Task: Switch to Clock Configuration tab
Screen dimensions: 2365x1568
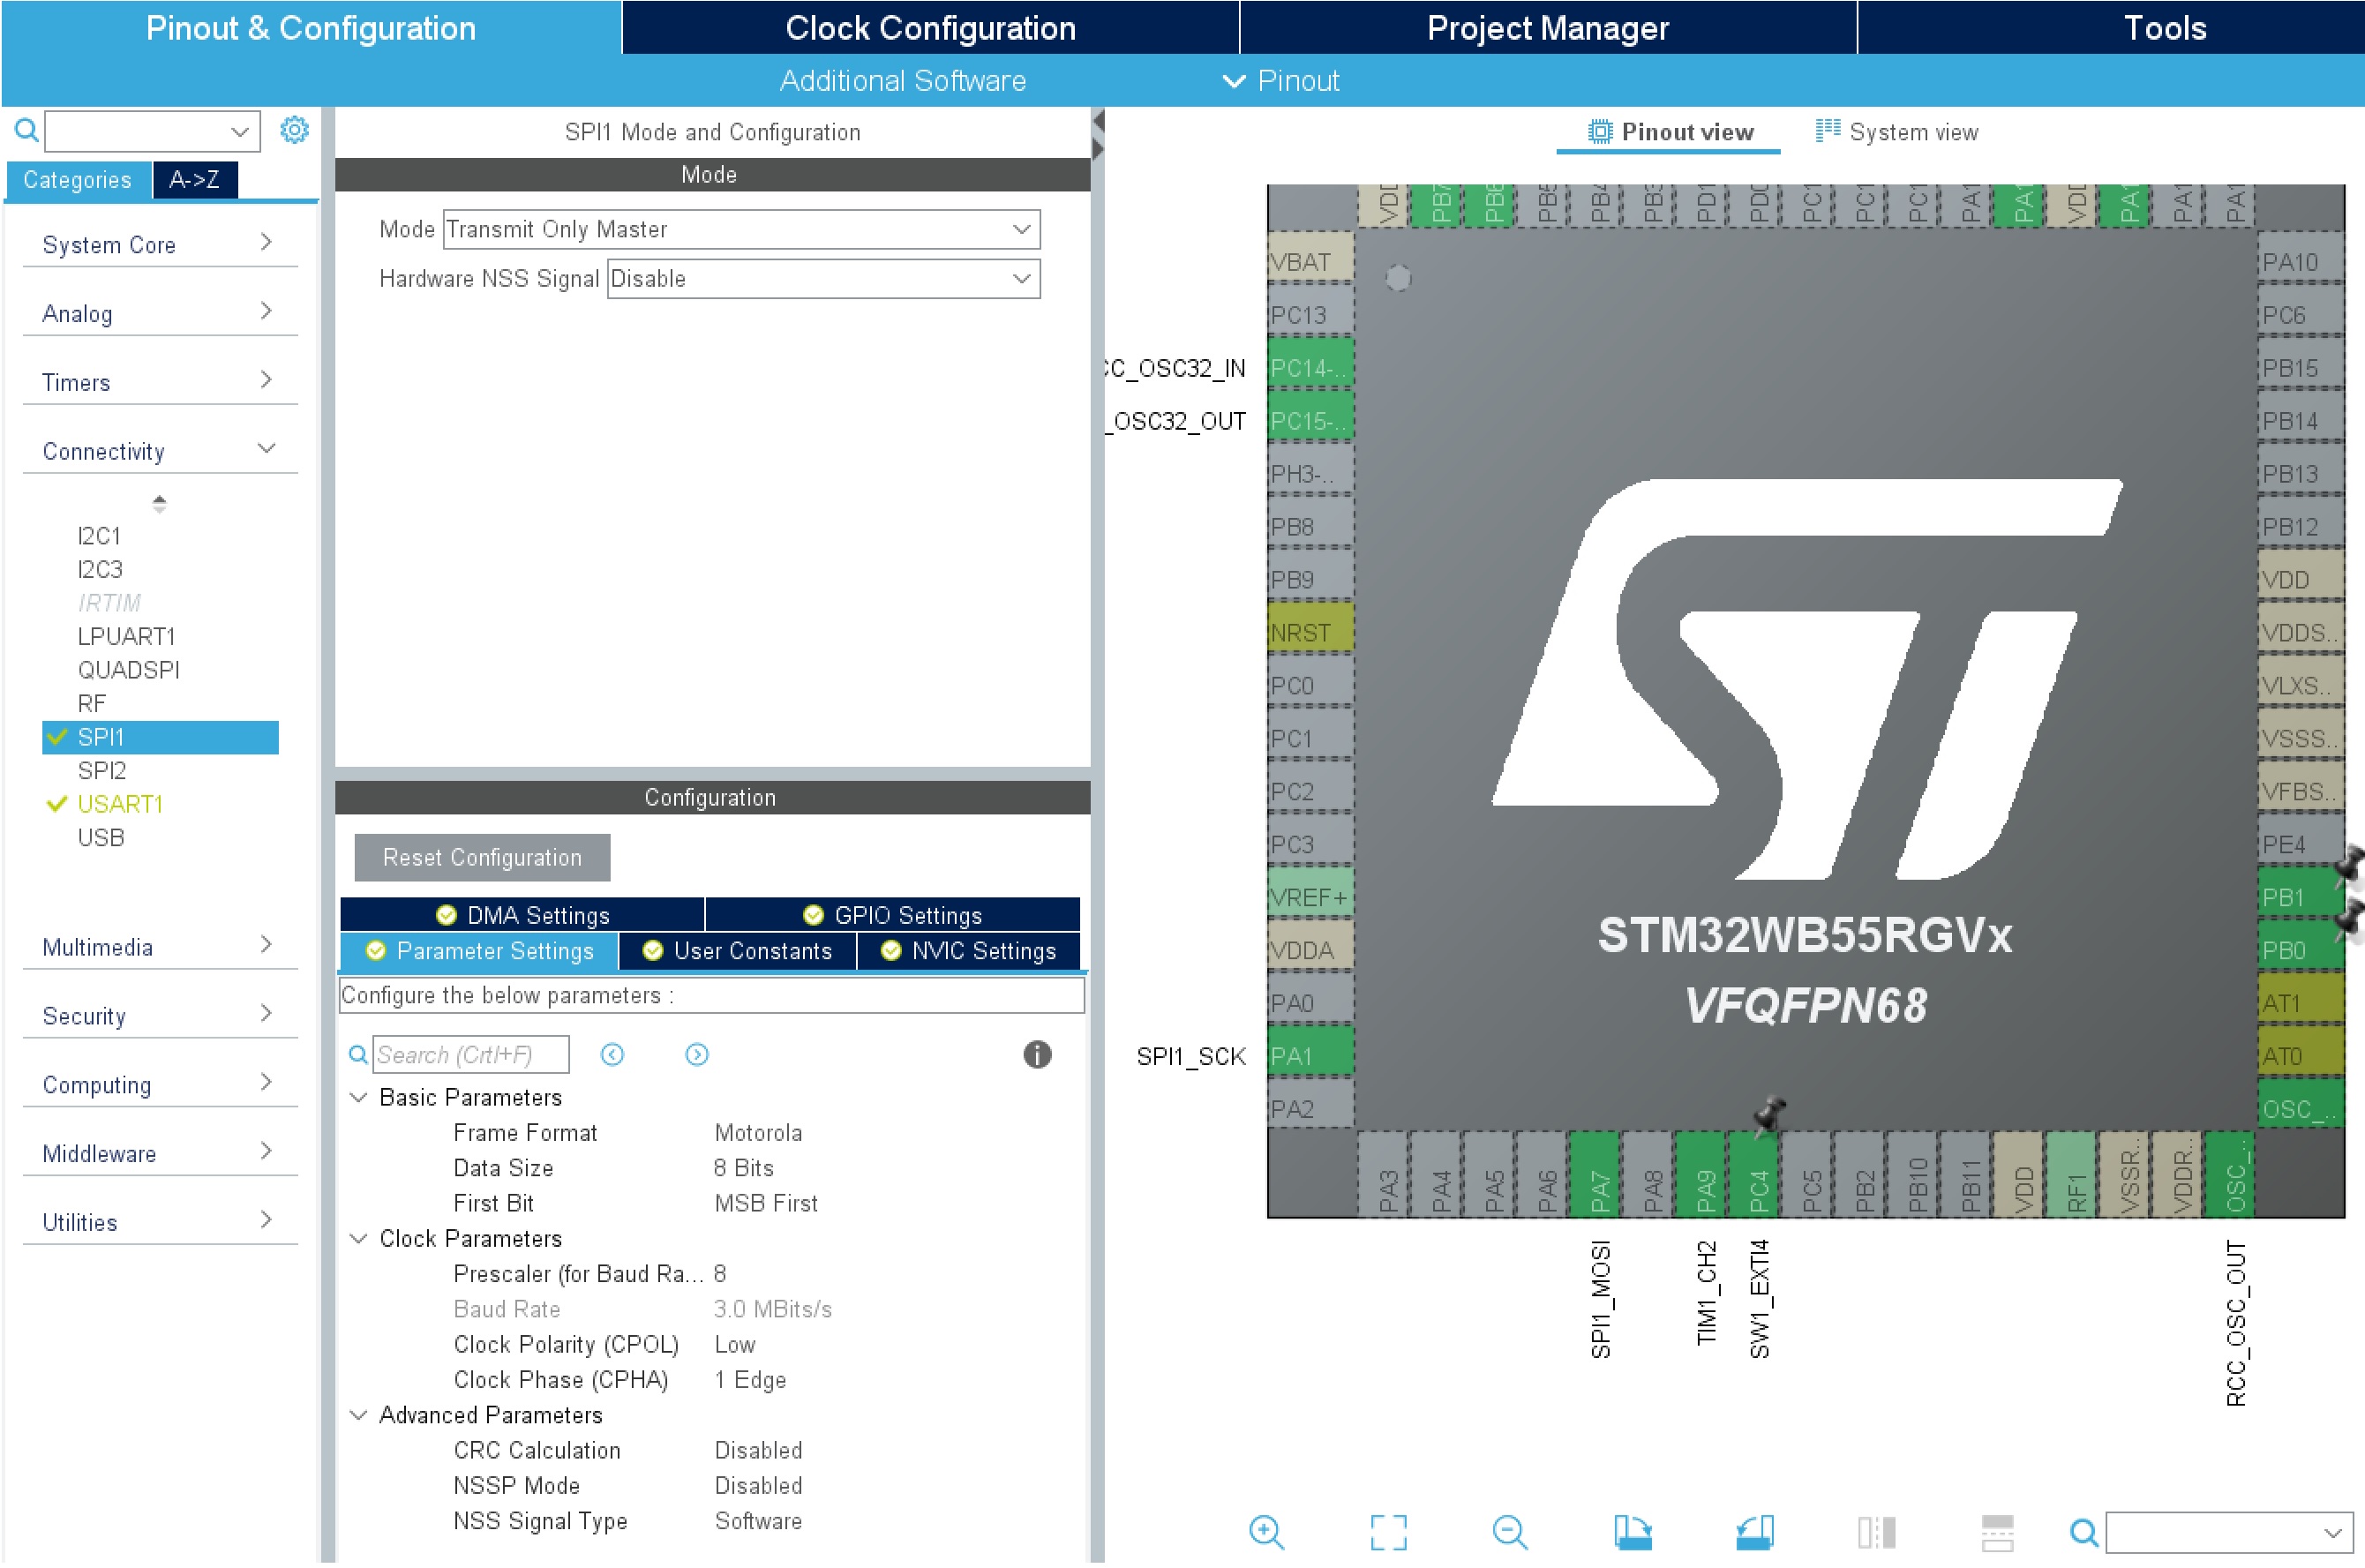Action: (x=929, y=28)
